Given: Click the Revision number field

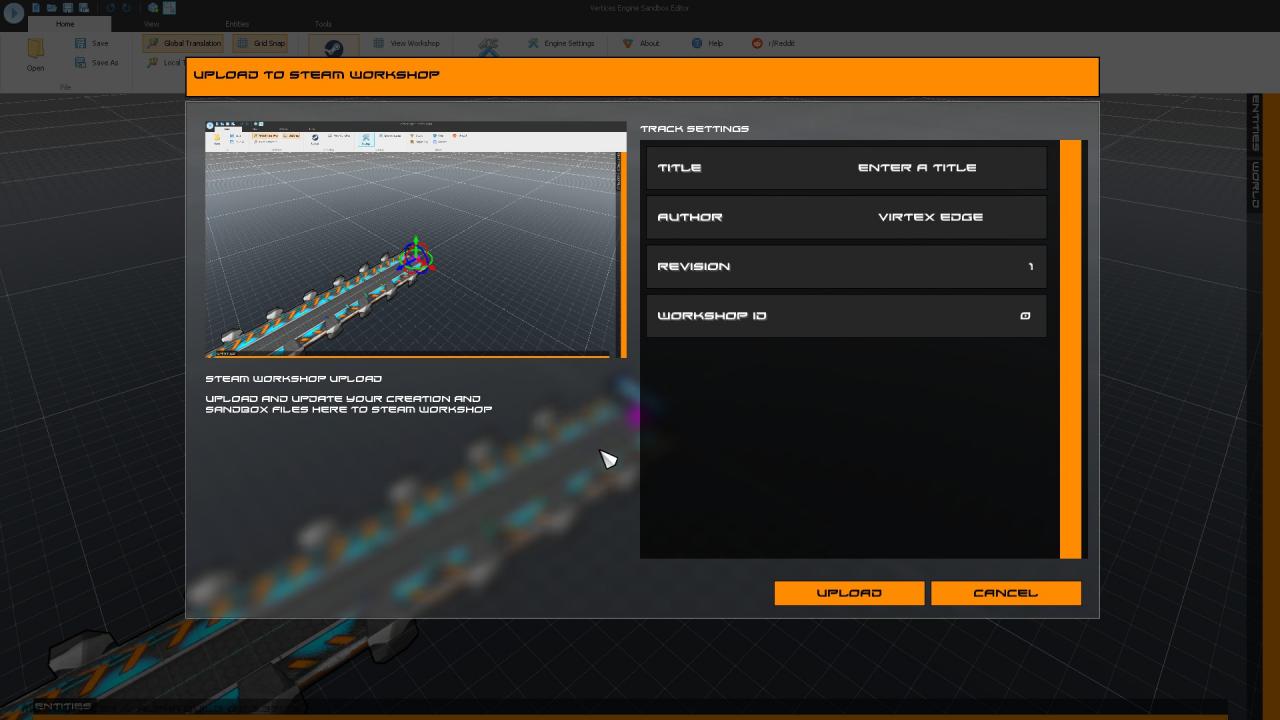Looking at the screenshot, I should click(x=1029, y=266).
